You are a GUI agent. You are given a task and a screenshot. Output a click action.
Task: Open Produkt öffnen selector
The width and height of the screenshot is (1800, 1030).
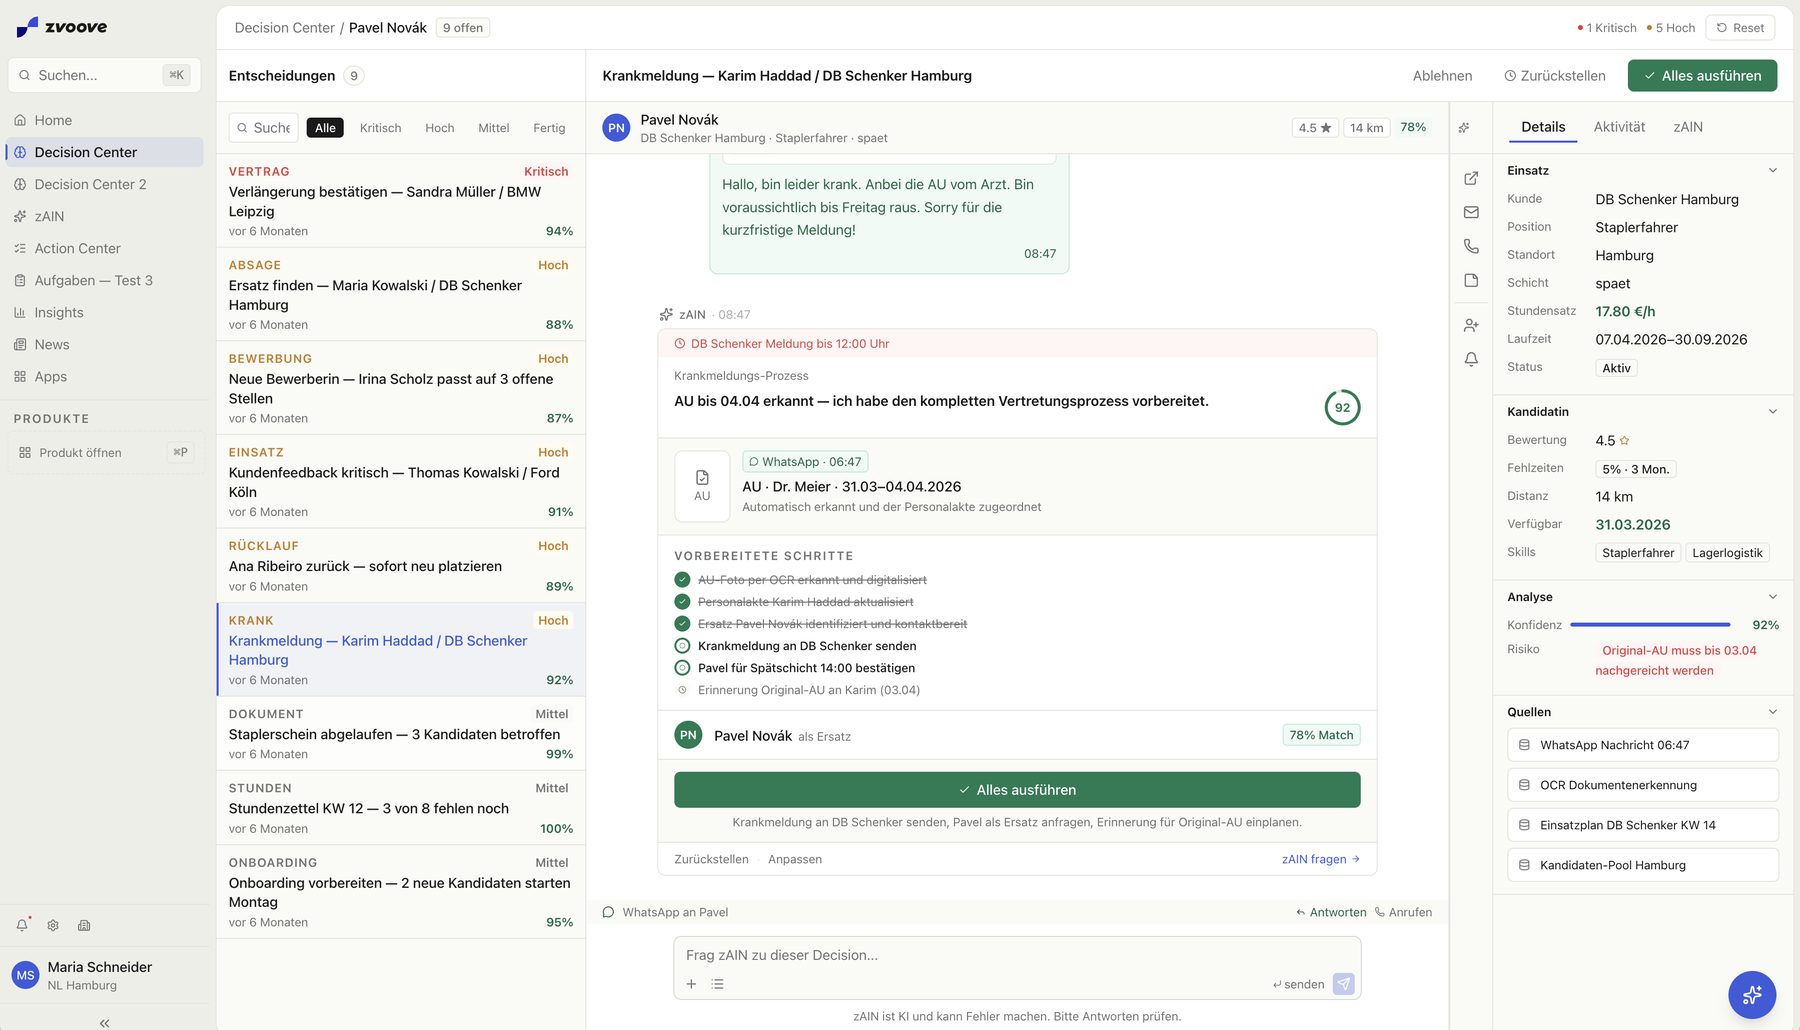tap(105, 452)
